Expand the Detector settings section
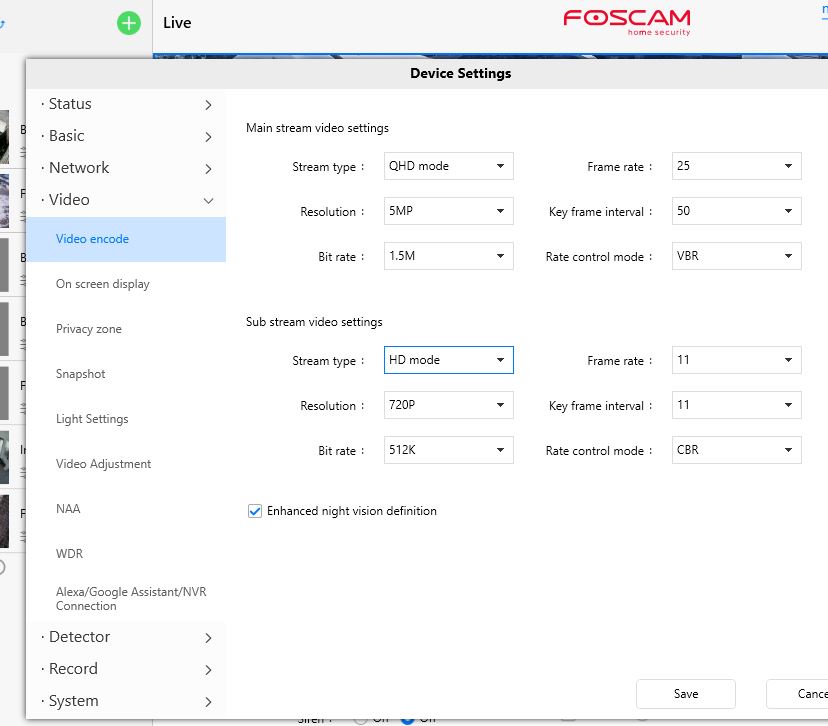The height and width of the screenshot is (726, 828). point(126,637)
